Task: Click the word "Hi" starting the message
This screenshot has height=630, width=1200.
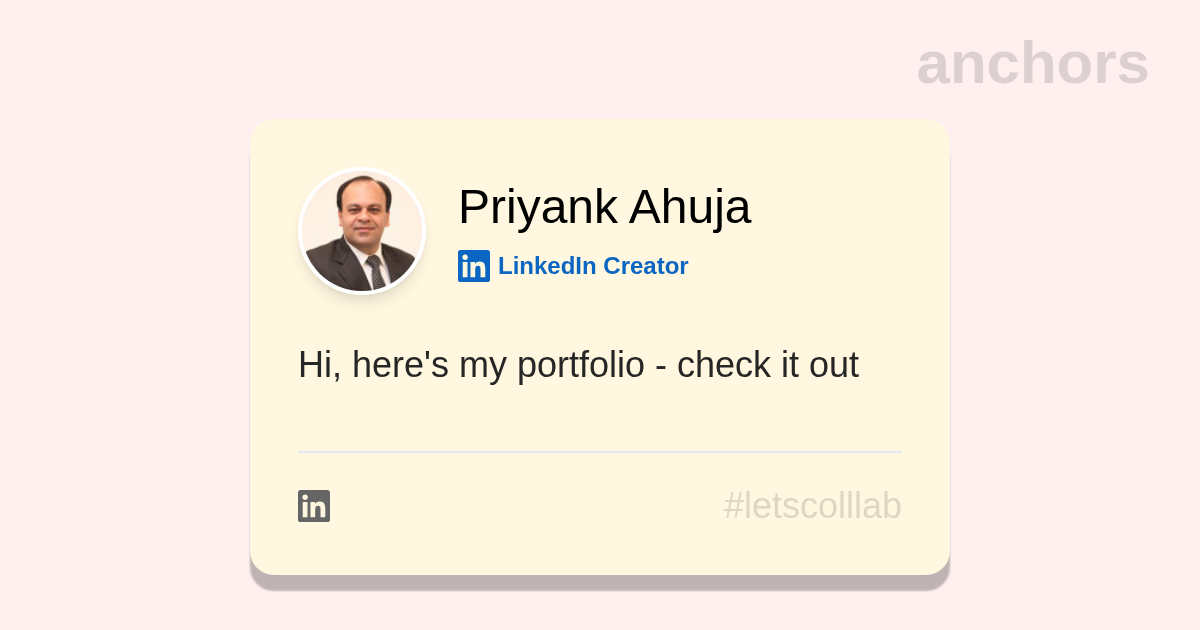Action: tap(314, 365)
